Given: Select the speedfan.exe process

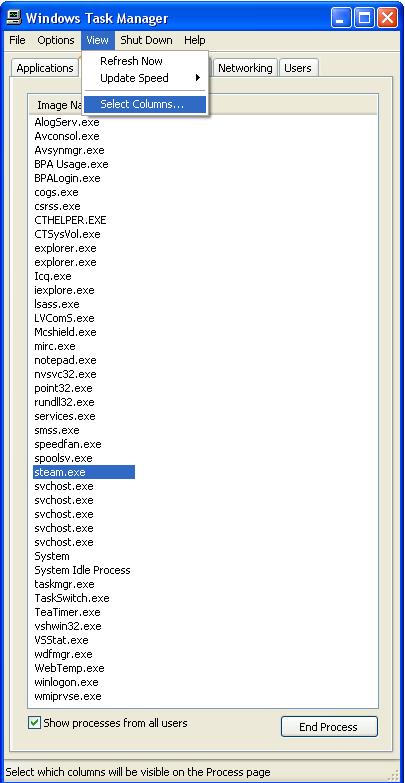Looking at the screenshot, I should pos(68,444).
